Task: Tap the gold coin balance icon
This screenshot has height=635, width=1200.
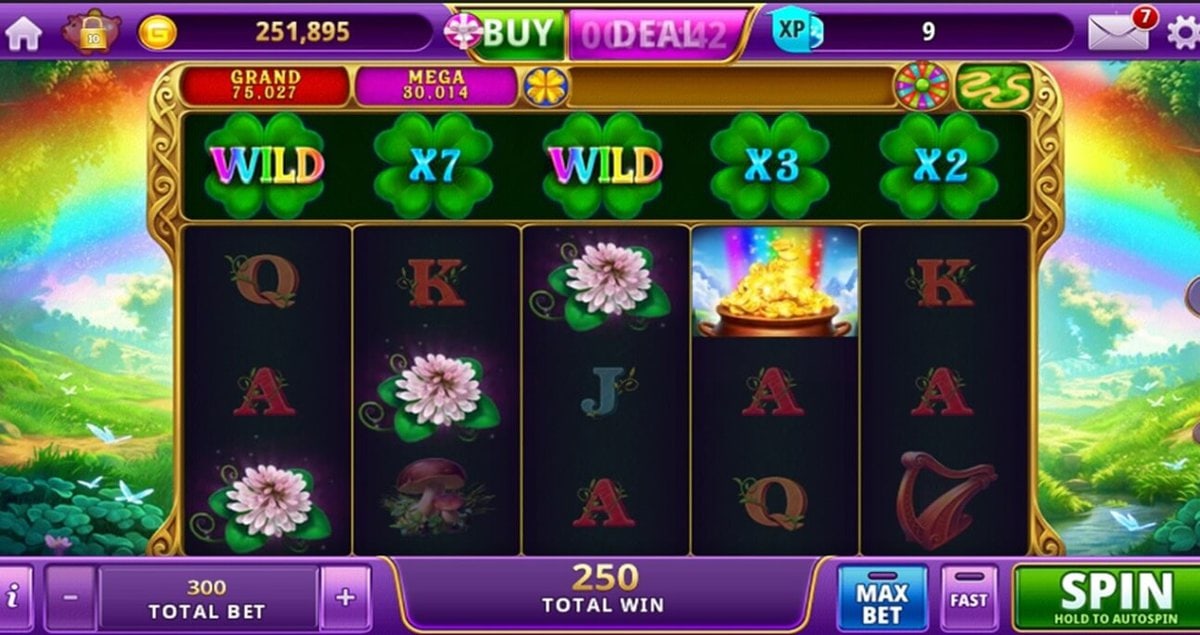Action: [x=157, y=32]
